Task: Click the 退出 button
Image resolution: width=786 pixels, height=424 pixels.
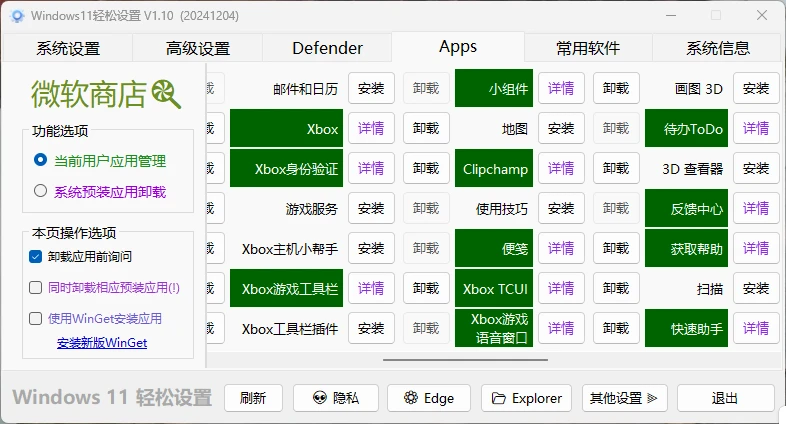Action: [x=725, y=398]
